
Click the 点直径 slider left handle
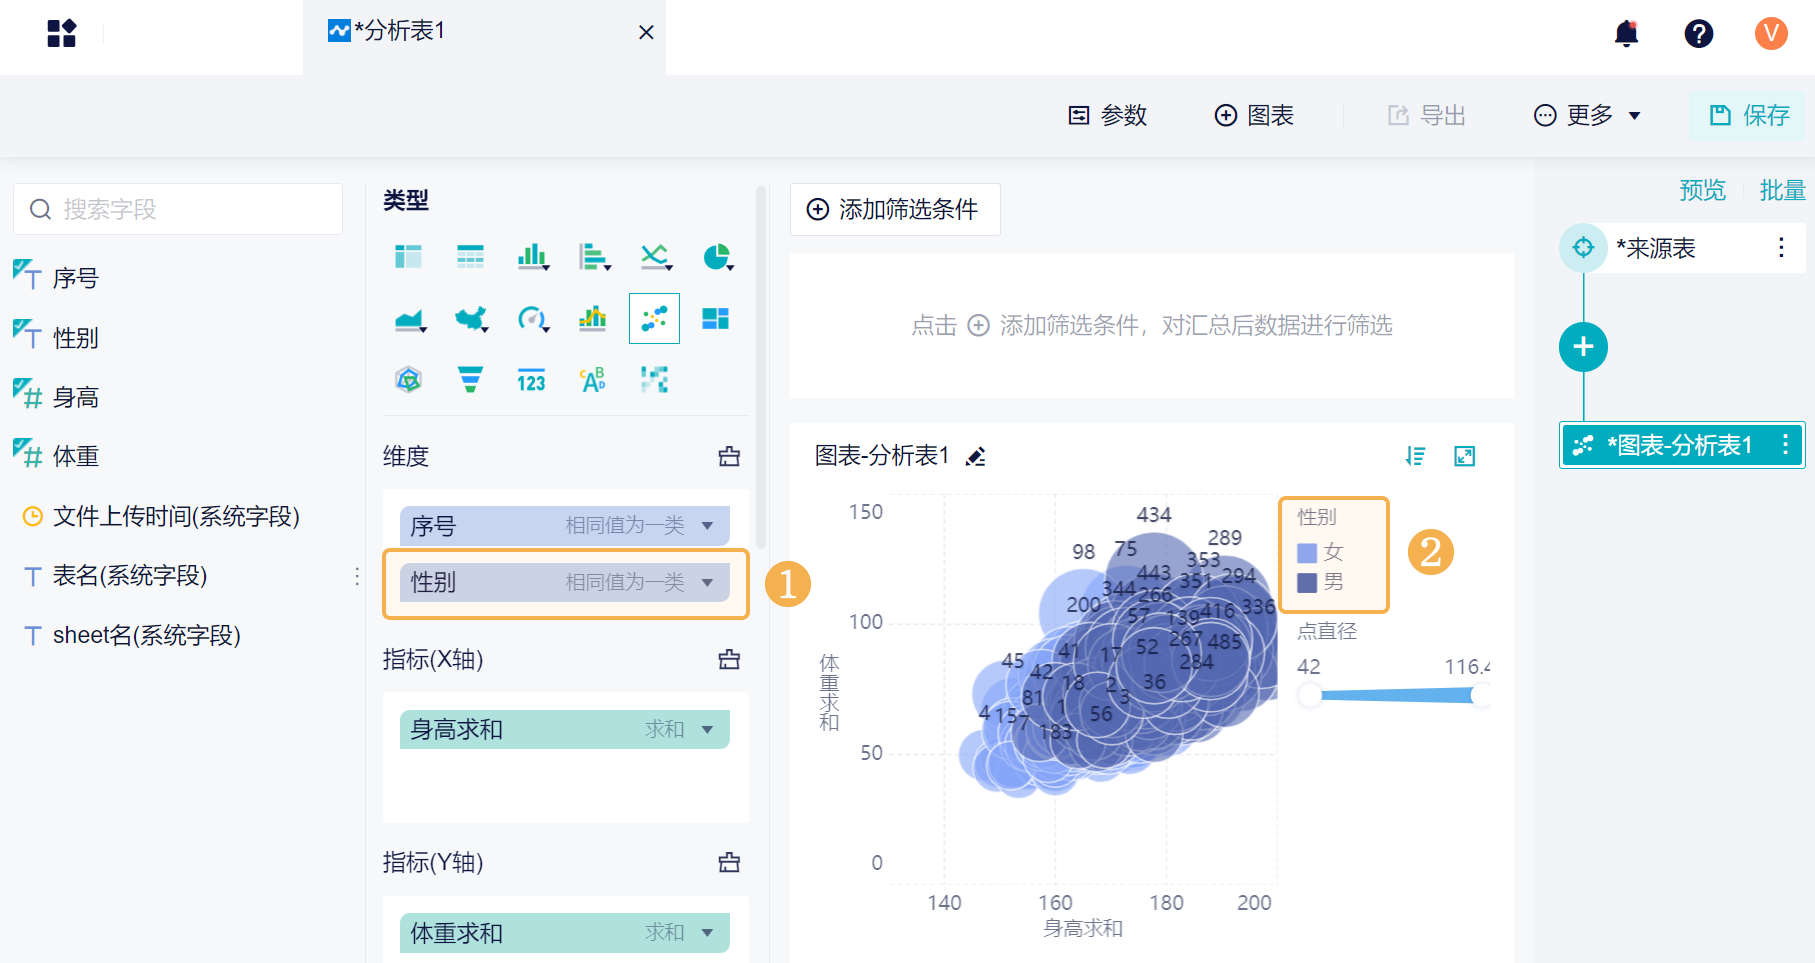(x=1309, y=695)
